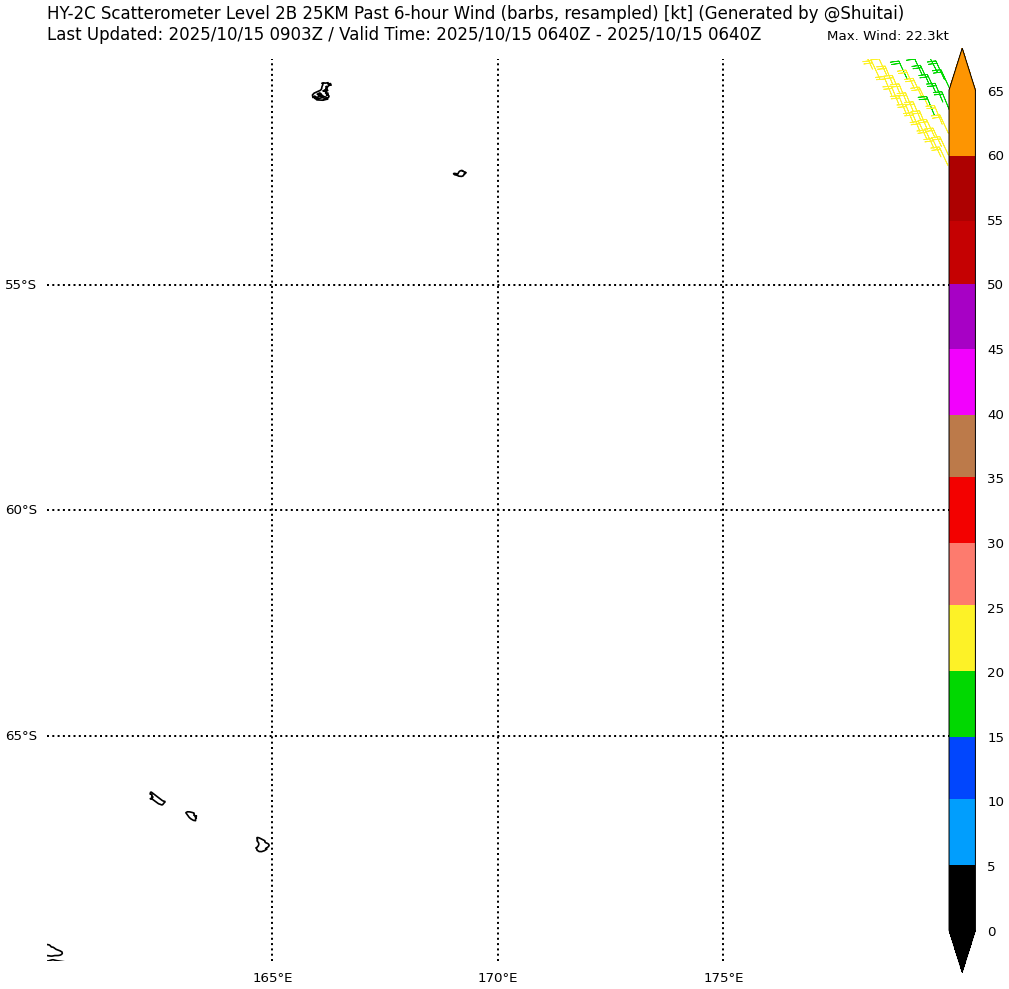The image size is (1009, 989).
Task: Click the orange 60-65 kt colorbar segment
Action: pos(961,123)
